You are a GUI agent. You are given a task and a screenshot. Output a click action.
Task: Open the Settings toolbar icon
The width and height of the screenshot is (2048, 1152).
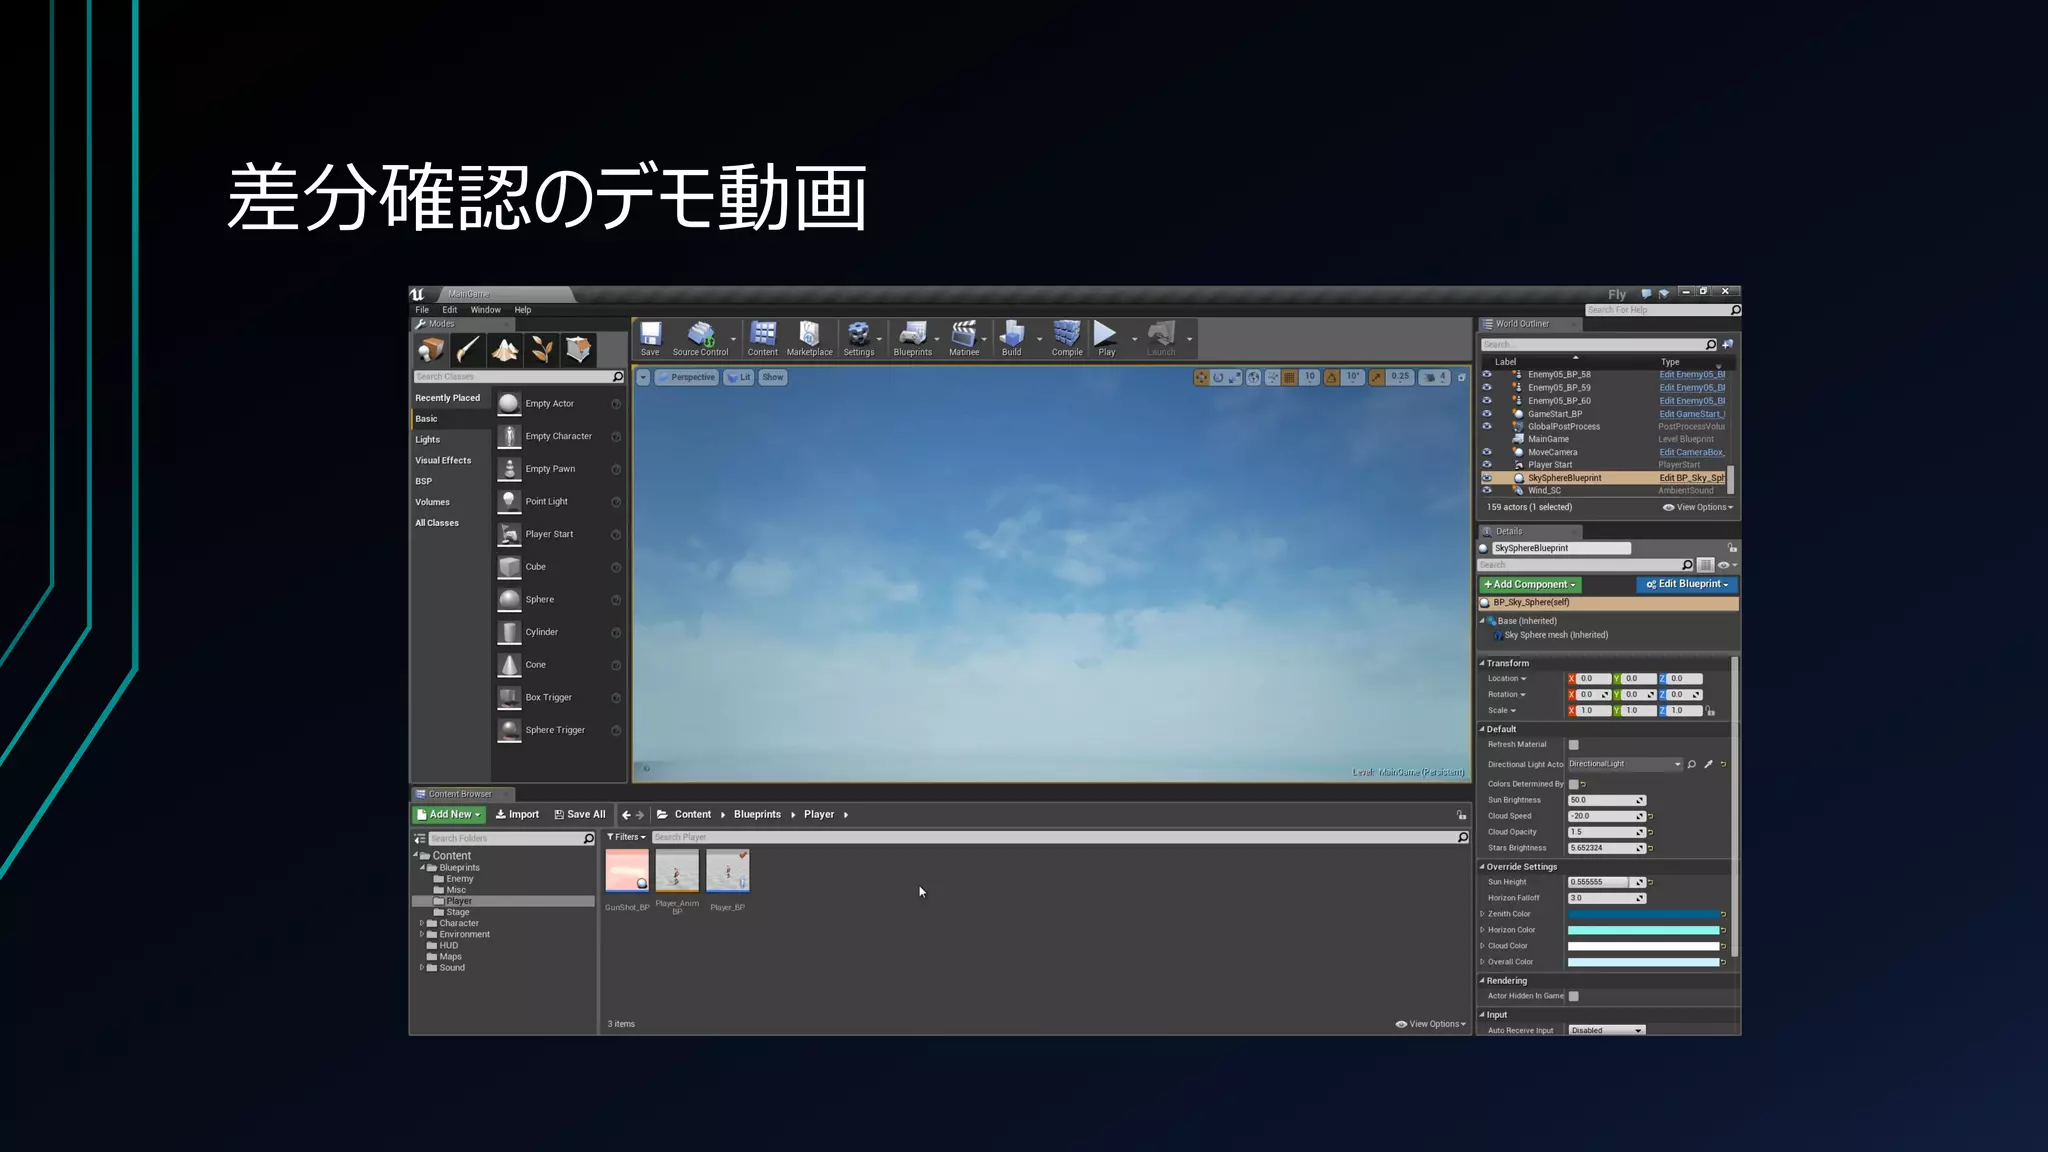[x=858, y=339]
